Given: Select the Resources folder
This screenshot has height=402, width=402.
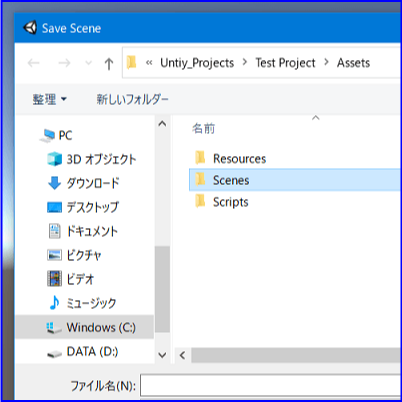Looking at the screenshot, I should tap(295, 159).
